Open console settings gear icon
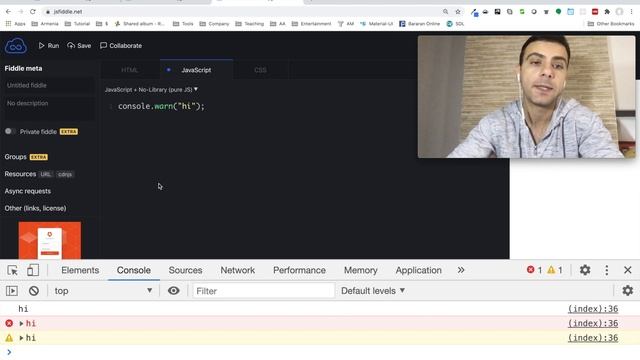 point(628,291)
